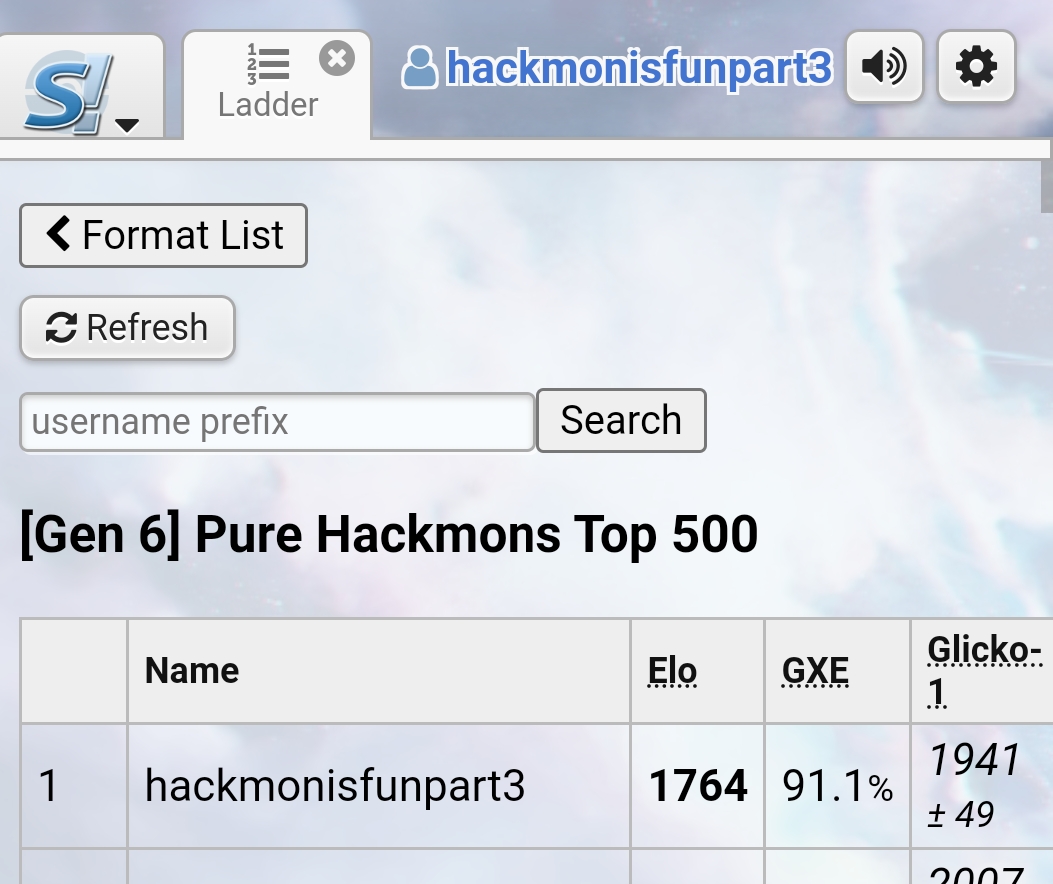Click the Glicko value 1941 ± 49
1053x884 pixels.
(x=974, y=785)
